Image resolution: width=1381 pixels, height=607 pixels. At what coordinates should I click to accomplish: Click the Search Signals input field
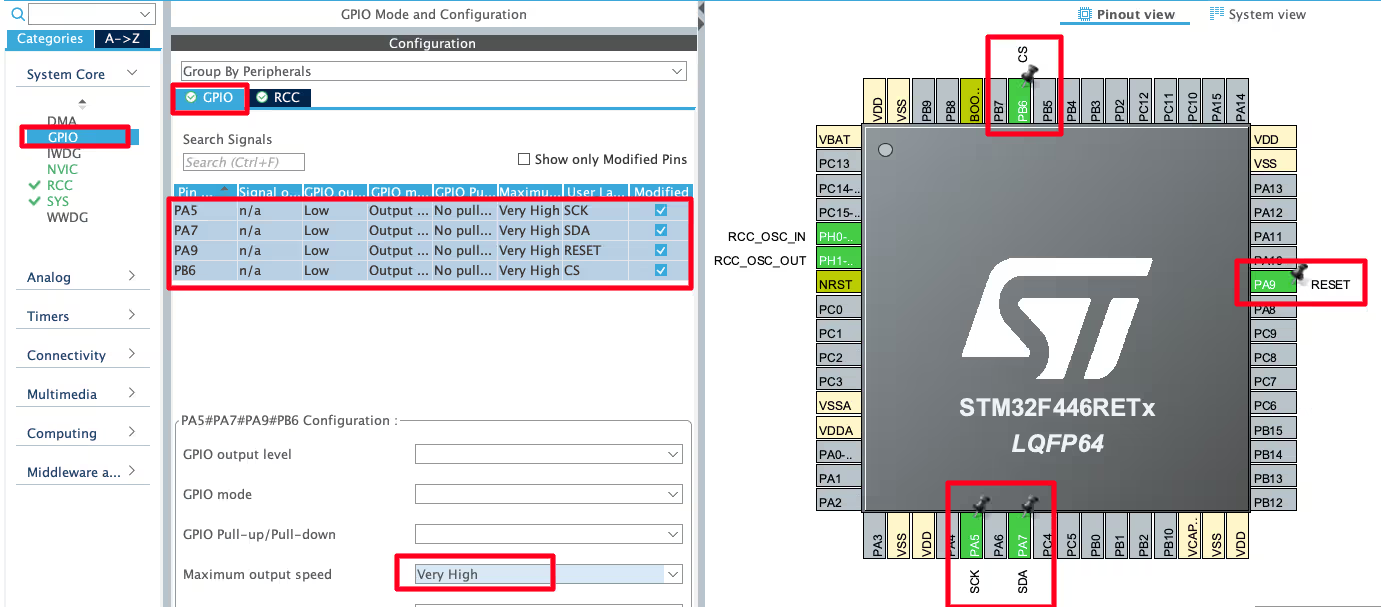click(242, 161)
